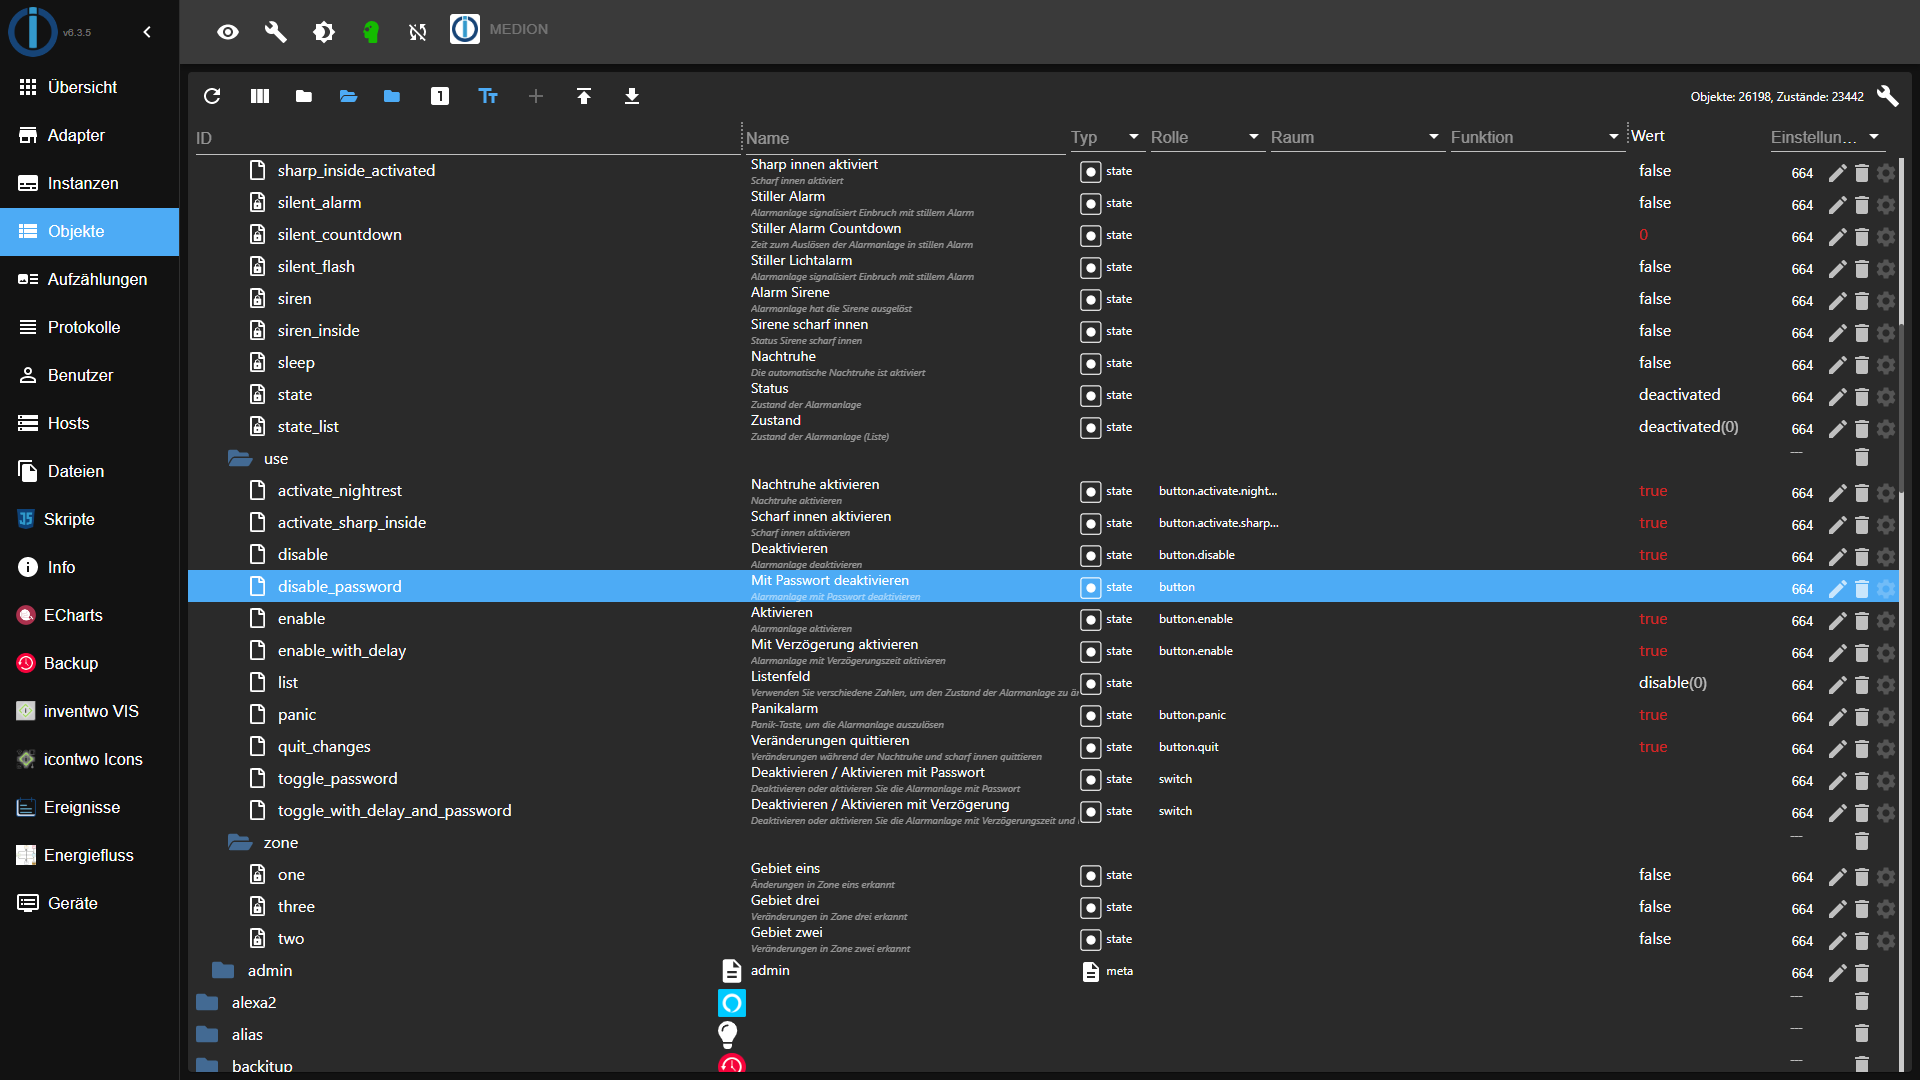This screenshot has width=1920, height=1080.
Task: Open Einstellungen filter dropdown
Action: click(1826, 137)
